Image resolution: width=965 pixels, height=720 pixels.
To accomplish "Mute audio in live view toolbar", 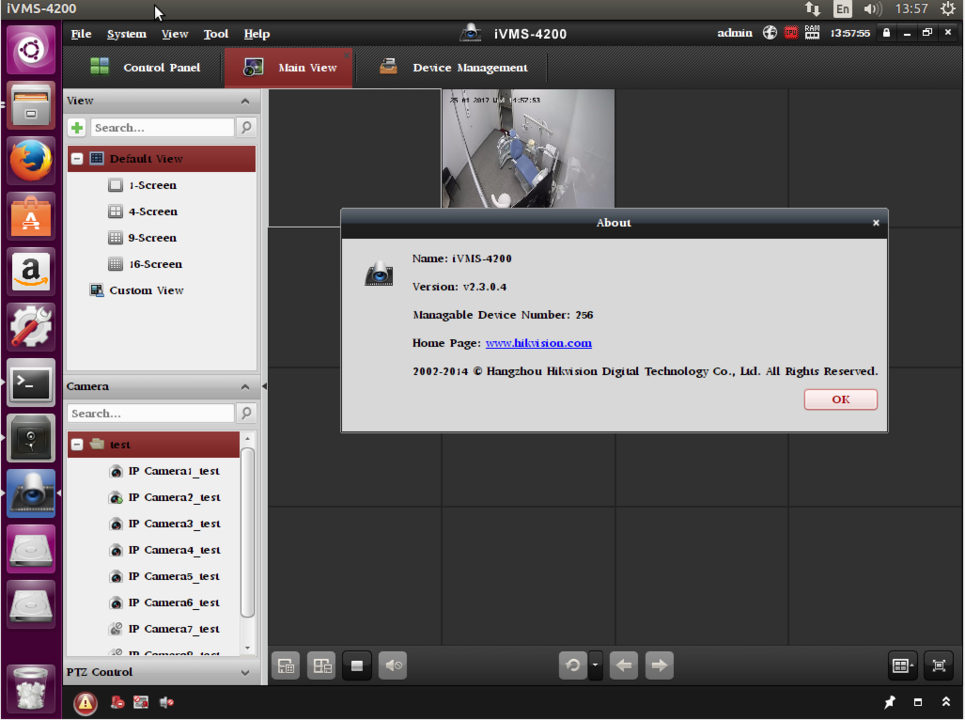I will coord(393,665).
